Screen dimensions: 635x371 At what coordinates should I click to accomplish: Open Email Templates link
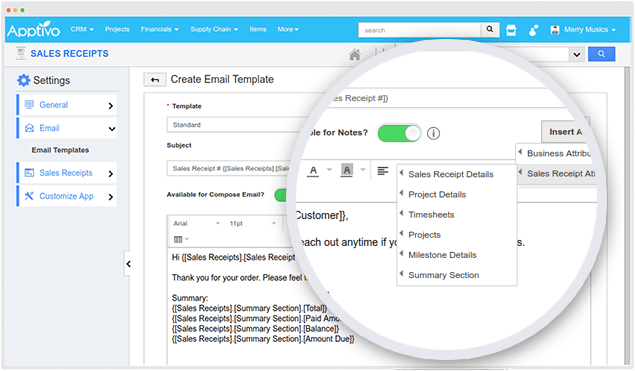click(x=60, y=150)
